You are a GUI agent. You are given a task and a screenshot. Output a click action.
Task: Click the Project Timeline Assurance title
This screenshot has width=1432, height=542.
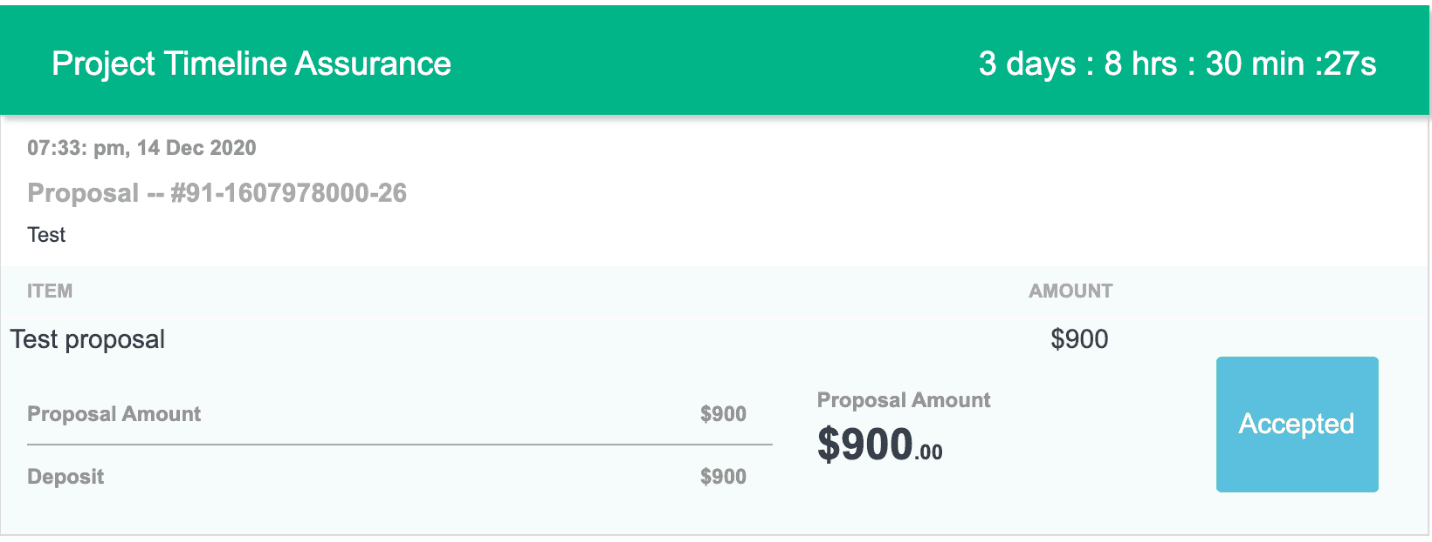(x=251, y=64)
